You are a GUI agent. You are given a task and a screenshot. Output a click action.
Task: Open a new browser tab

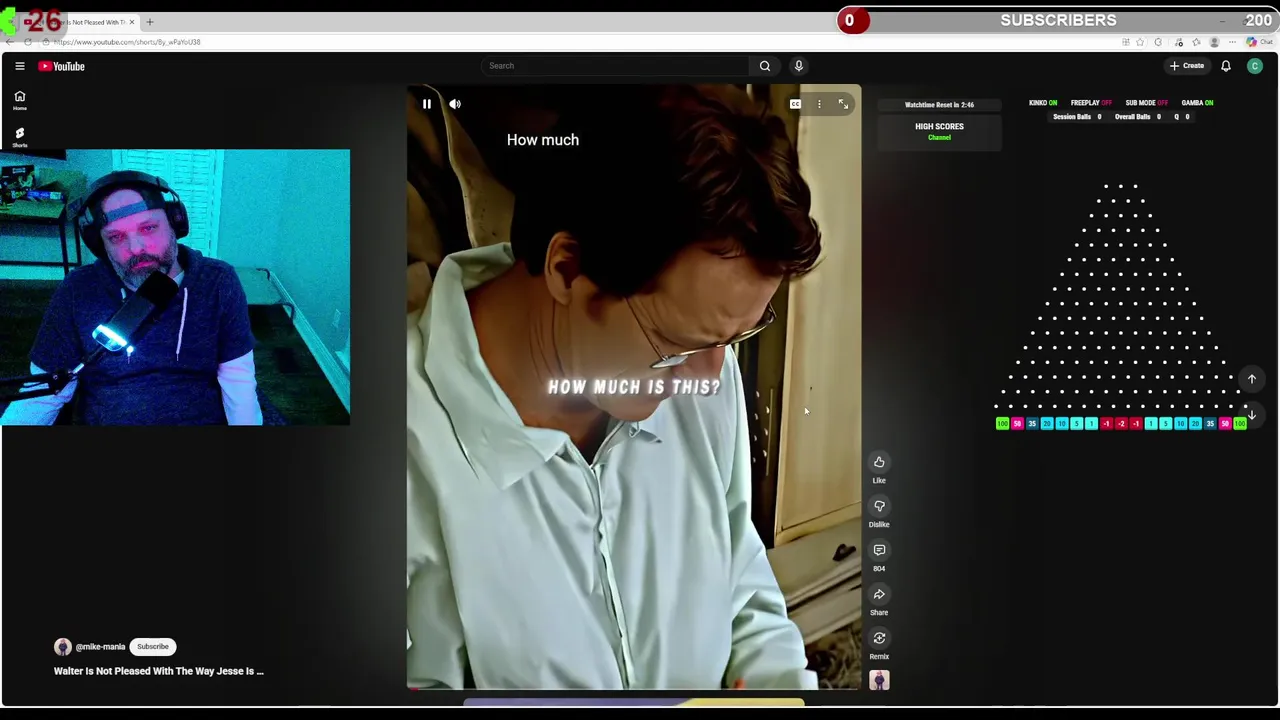[x=150, y=22]
